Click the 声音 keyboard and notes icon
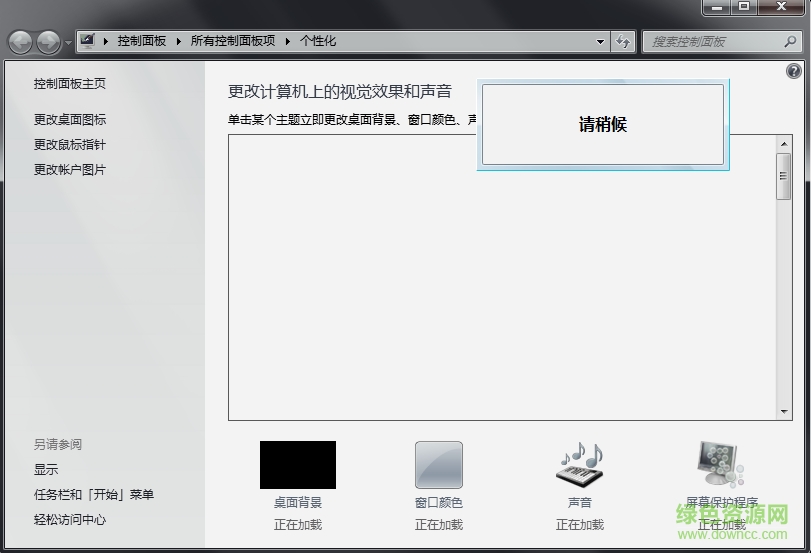The image size is (811, 553). [580, 465]
